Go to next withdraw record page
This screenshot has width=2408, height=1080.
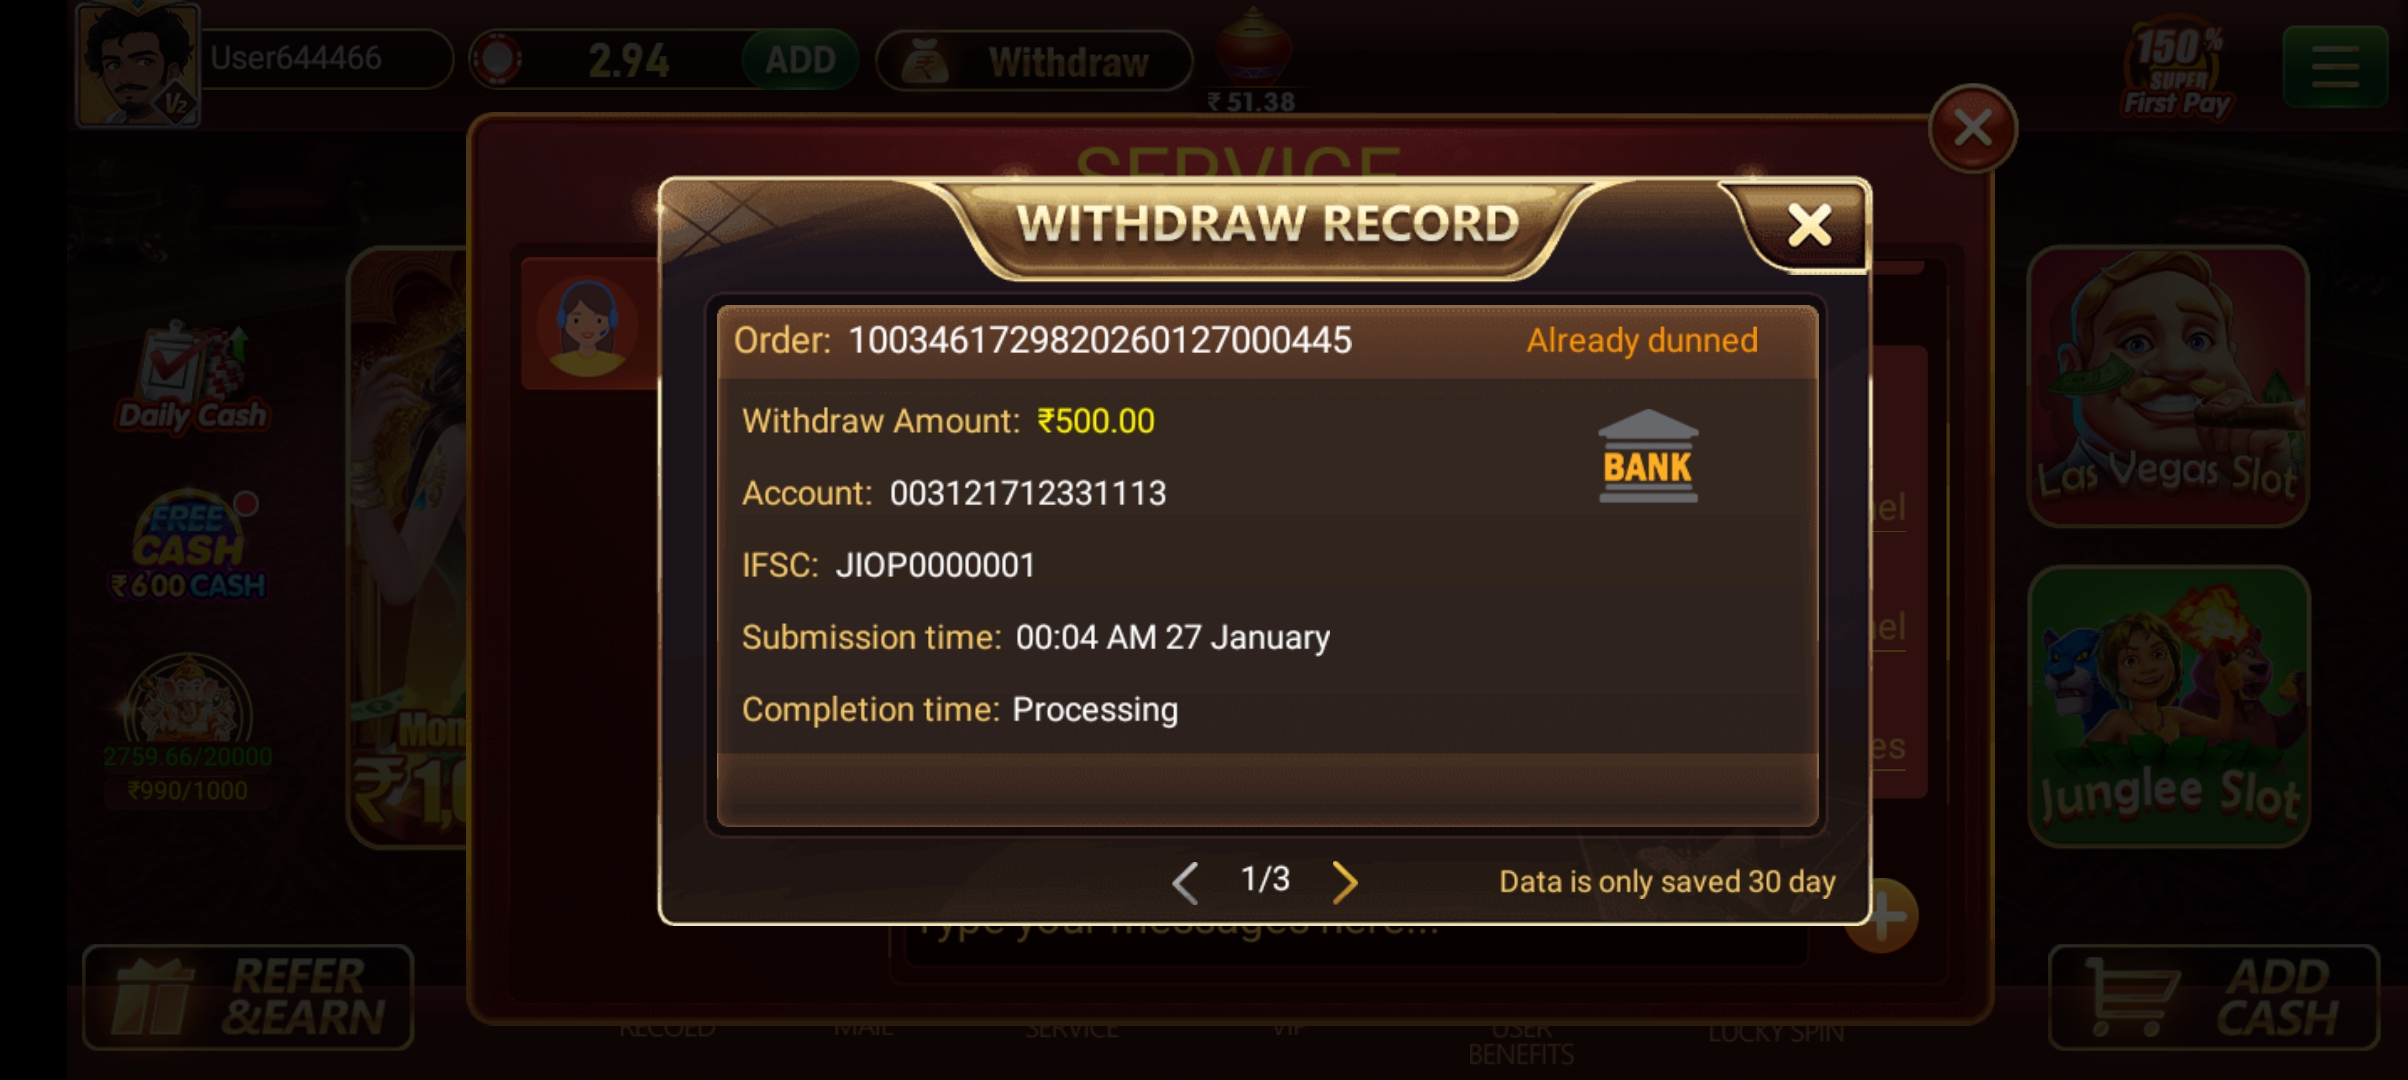click(x=1345, y=881)
